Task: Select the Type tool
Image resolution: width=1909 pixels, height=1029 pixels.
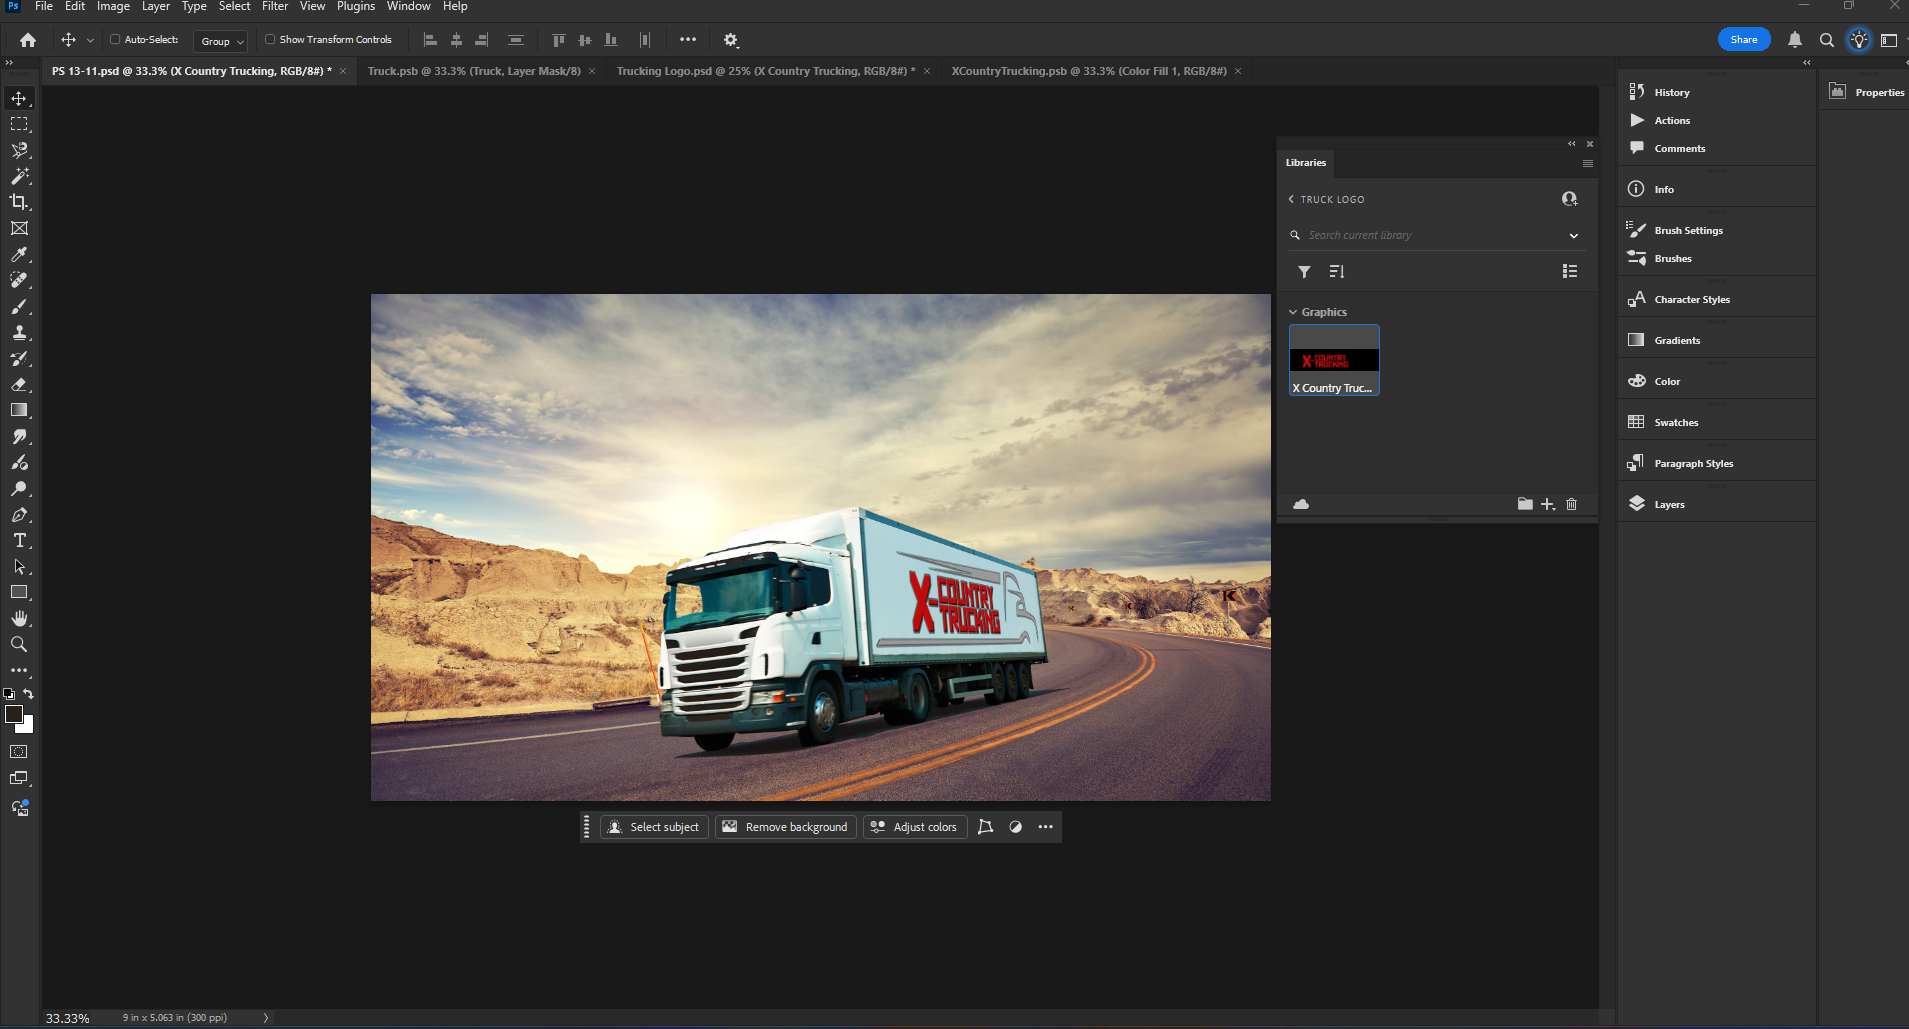Action: [20, 540]
